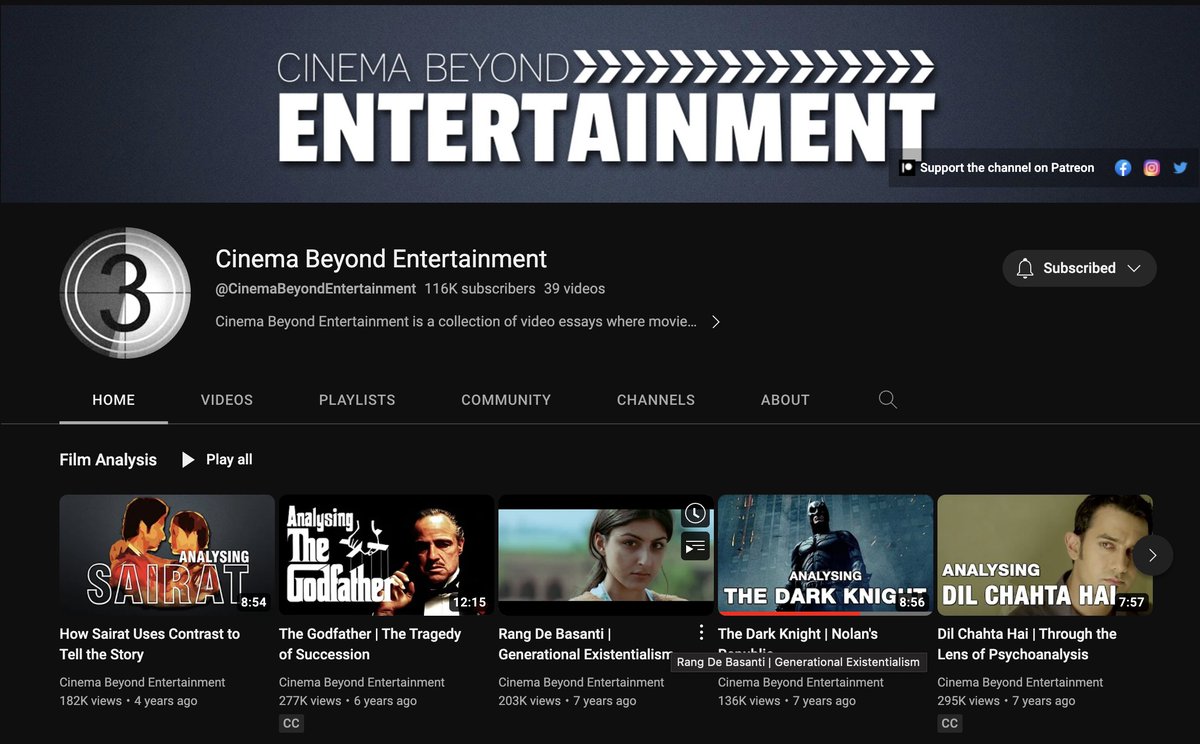Viewport: 1200px width, 744px height.
Task: Open The Godfather video thumbnail
Action: click(x=386, y=555)
